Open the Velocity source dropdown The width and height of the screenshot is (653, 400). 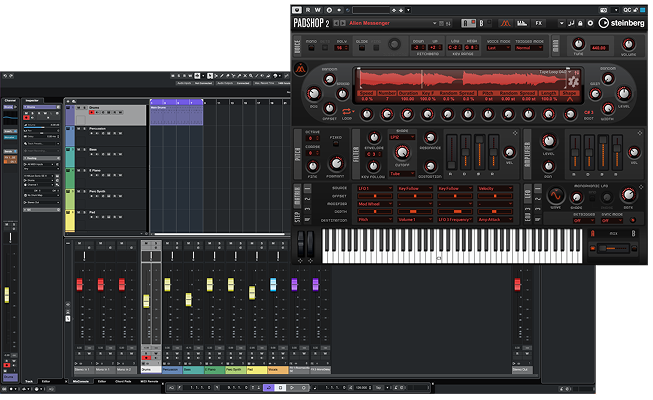tap(495, 188)
